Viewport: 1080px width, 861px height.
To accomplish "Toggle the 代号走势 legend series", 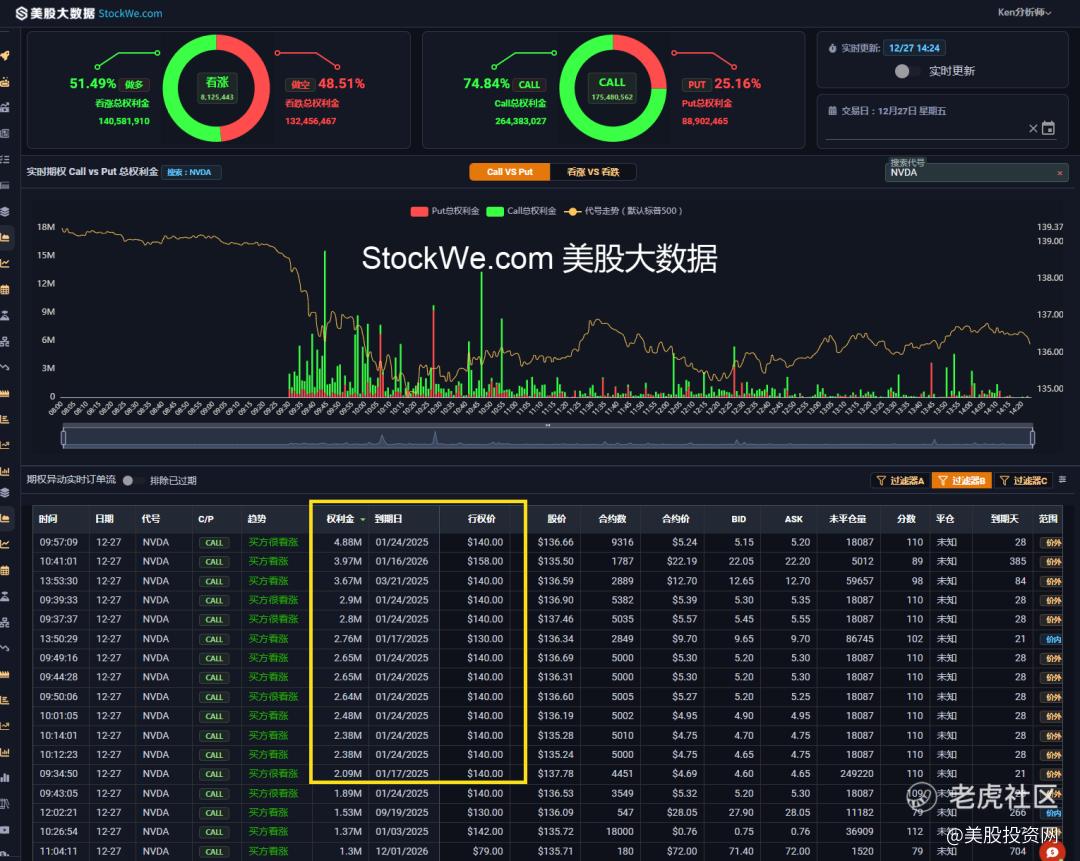I will point(623,211).
